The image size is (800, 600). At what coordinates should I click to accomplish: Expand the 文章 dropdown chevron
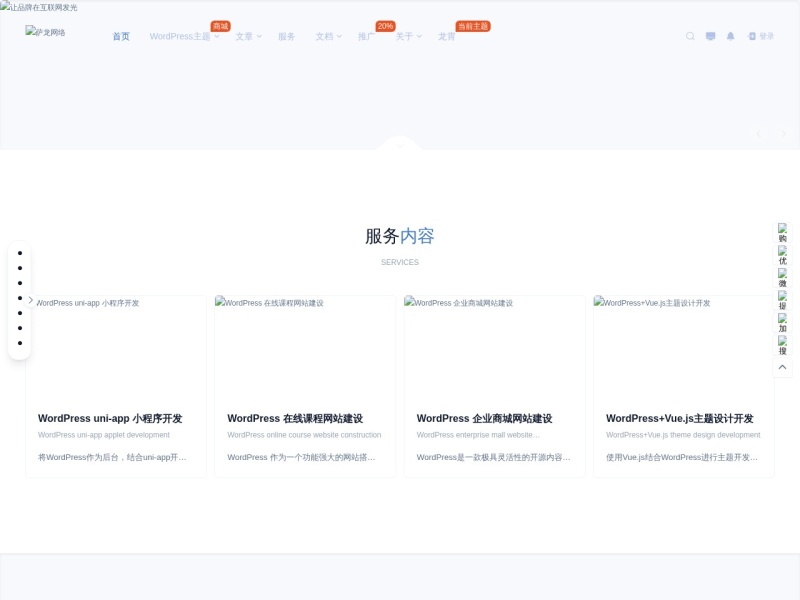(259, 36)
